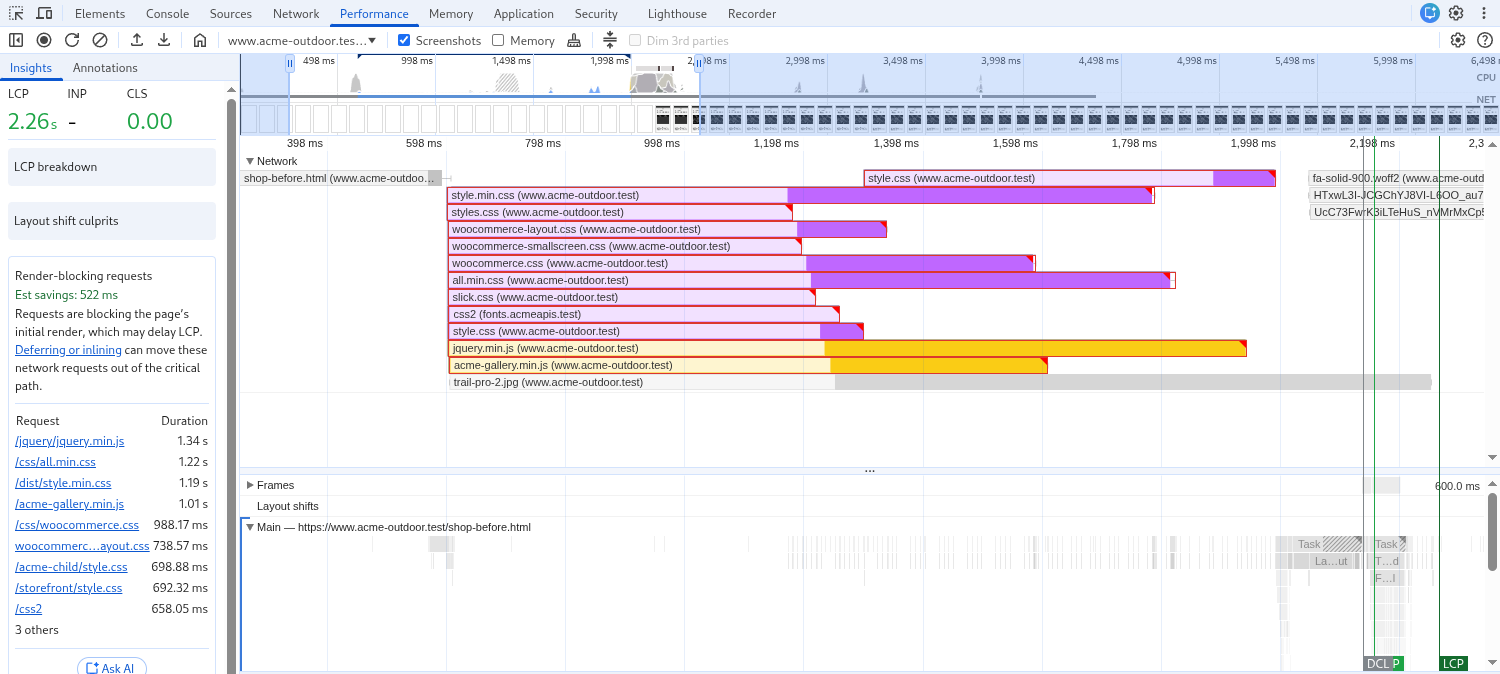This screenshot has width=1500, height=674.
Task: Open DevTools more options menu
Action: coord(1483,13)
